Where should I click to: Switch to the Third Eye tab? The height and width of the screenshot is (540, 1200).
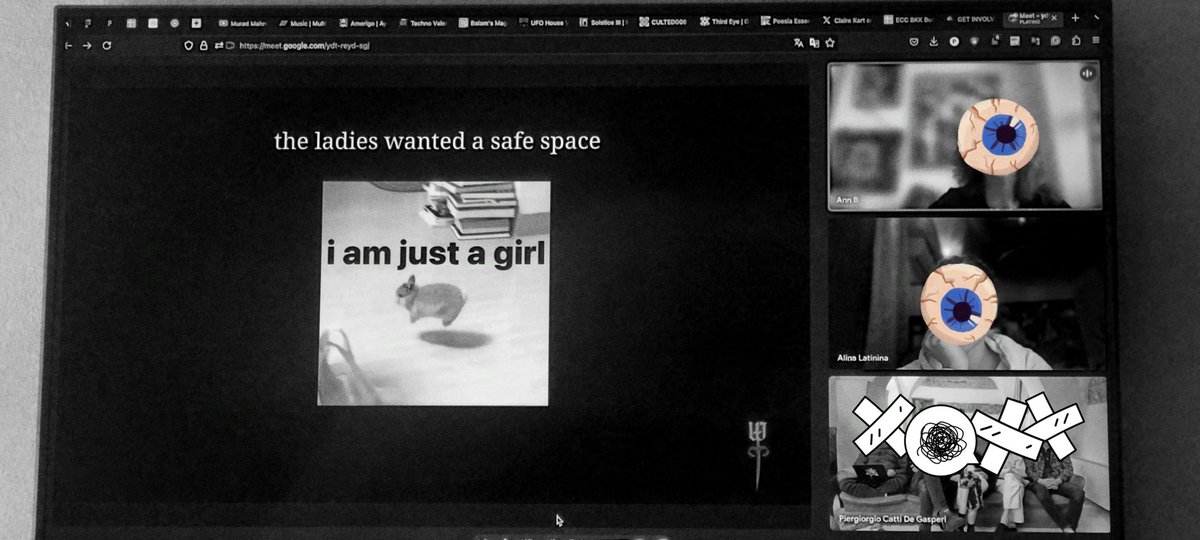(x=725, y=21)
